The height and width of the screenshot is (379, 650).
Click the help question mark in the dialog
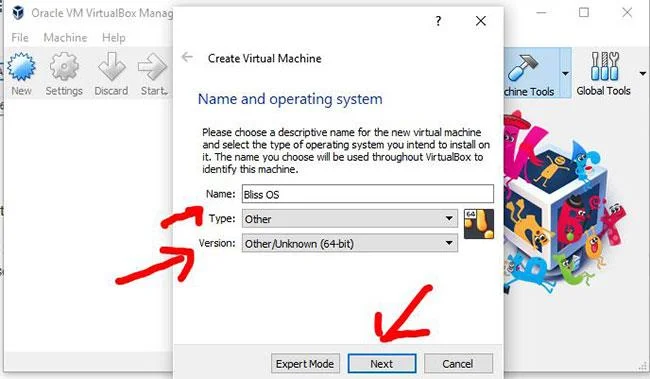coord(438,21)
